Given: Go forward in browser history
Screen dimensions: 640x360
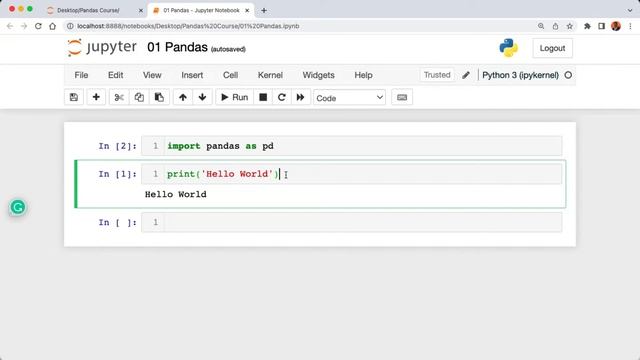Looking at the screenshot, I should click(x=24, y=26).
